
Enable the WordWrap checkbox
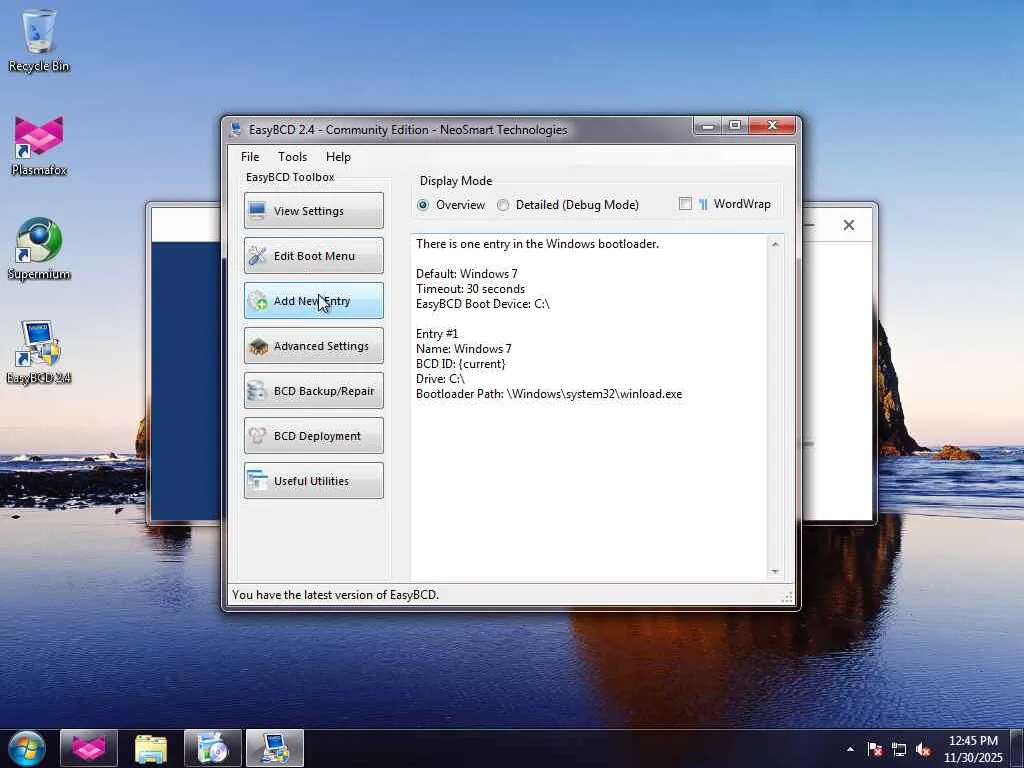click(685, 204)
